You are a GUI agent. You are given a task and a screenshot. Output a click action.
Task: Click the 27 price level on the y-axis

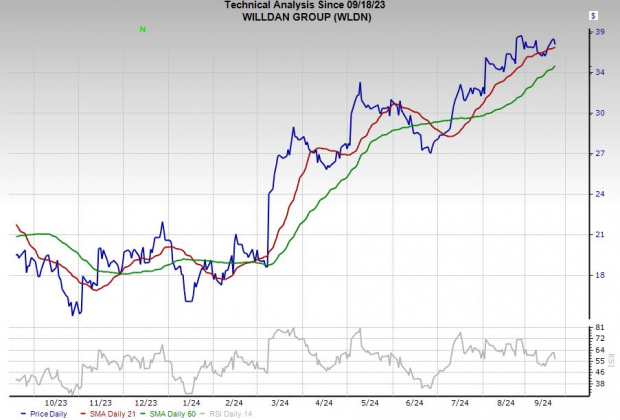click(x=596, y=153)
